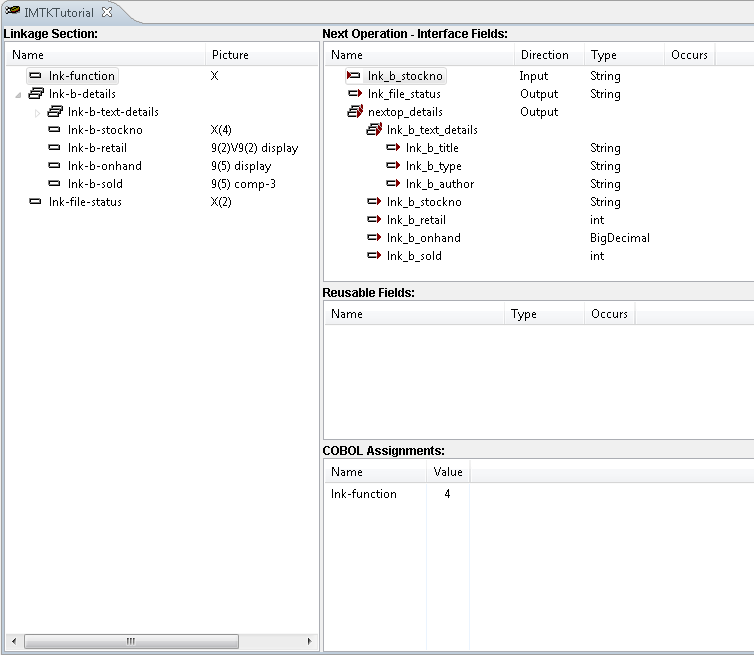Click the lnk-function field icon in Linkage Section
Image resolution: width=754 pixels, height=655 pixels.
pos(35,76)
